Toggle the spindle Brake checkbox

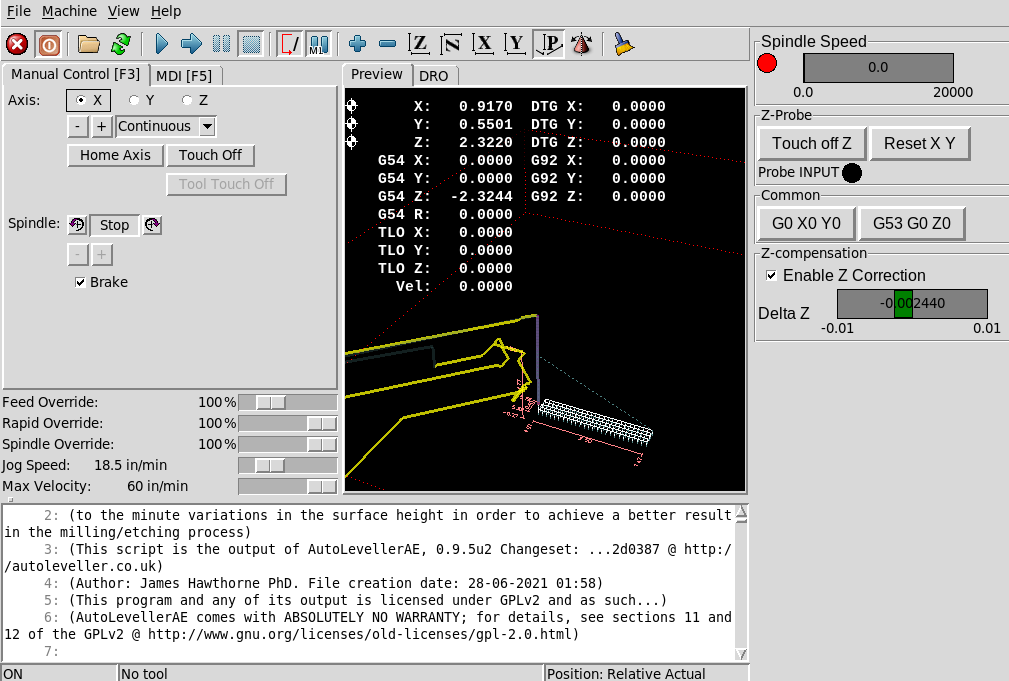pyautogui.click(x=81, y=283)
